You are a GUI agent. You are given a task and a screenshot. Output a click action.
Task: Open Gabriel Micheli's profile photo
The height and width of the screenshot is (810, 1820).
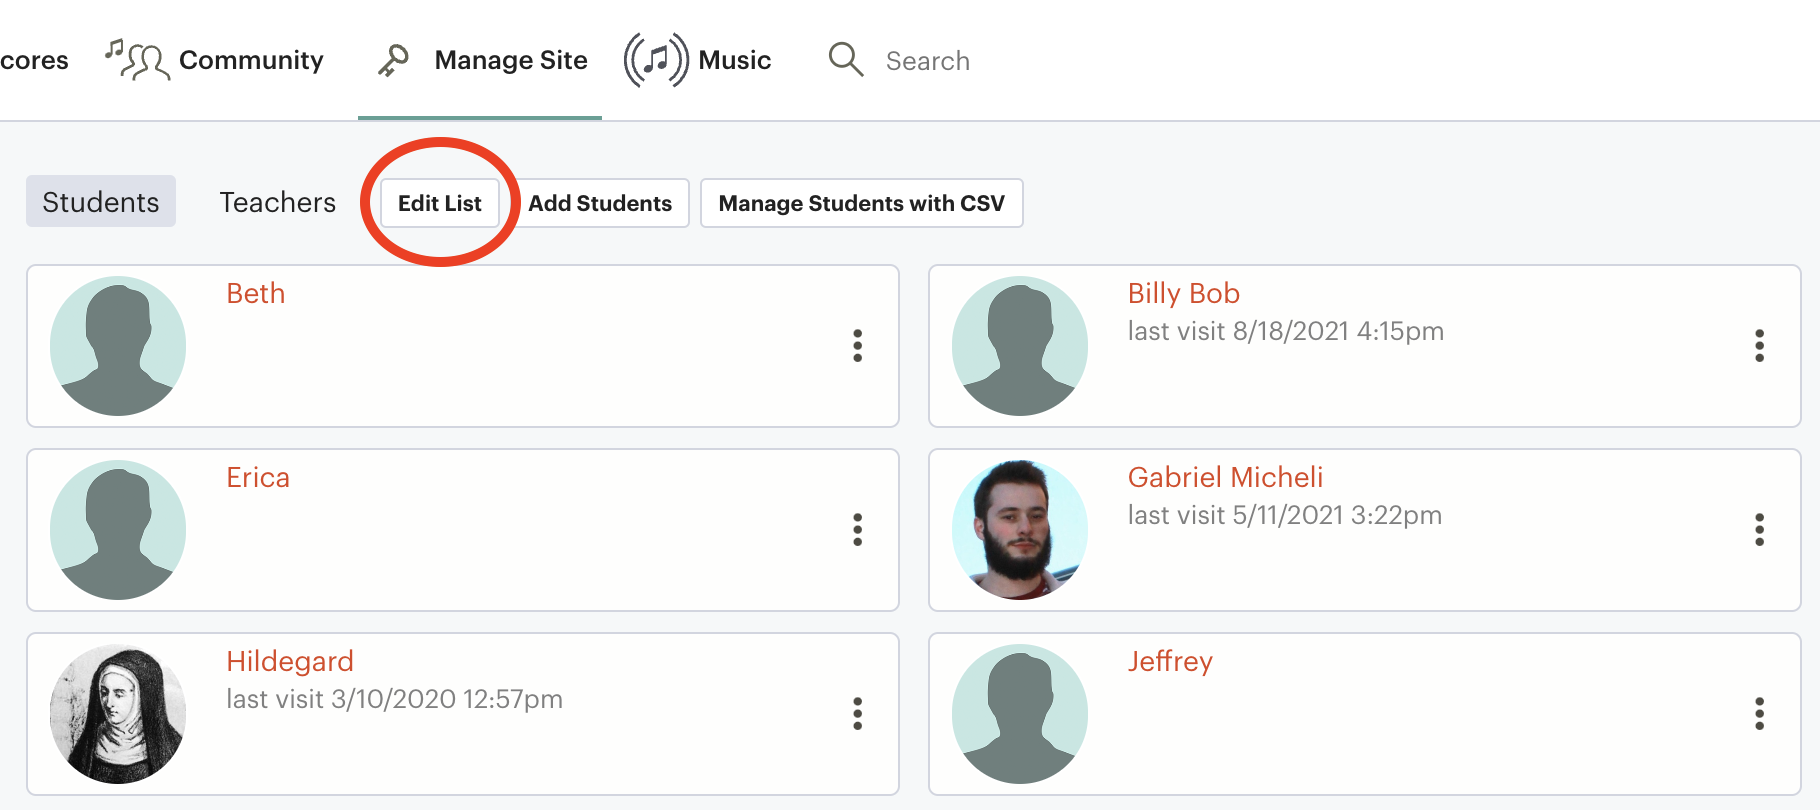pos(1020,530)
